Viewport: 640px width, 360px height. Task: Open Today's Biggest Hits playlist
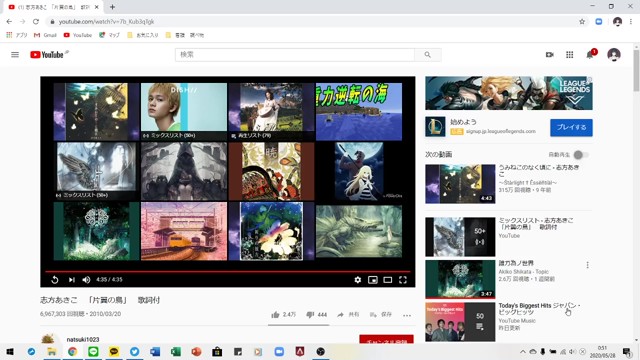coord(539,309)
